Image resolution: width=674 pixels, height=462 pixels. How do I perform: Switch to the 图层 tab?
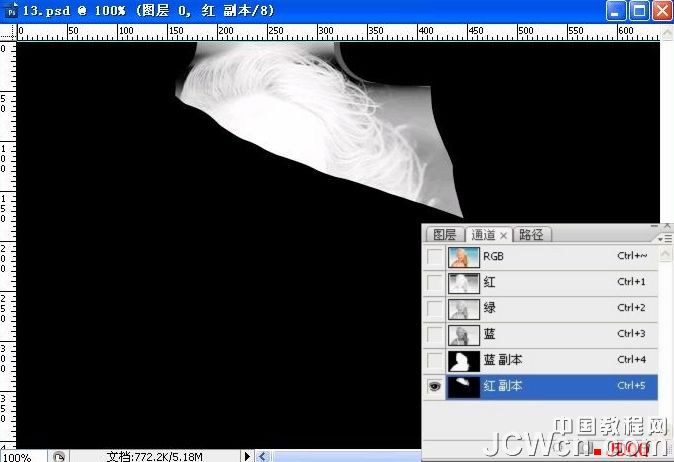(x=444, y=235)
